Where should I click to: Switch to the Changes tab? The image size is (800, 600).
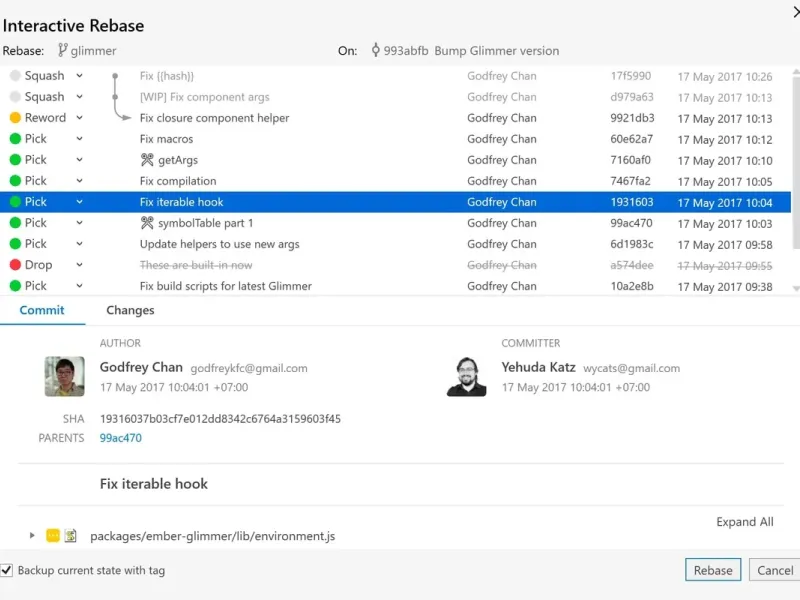pos(130,310)
